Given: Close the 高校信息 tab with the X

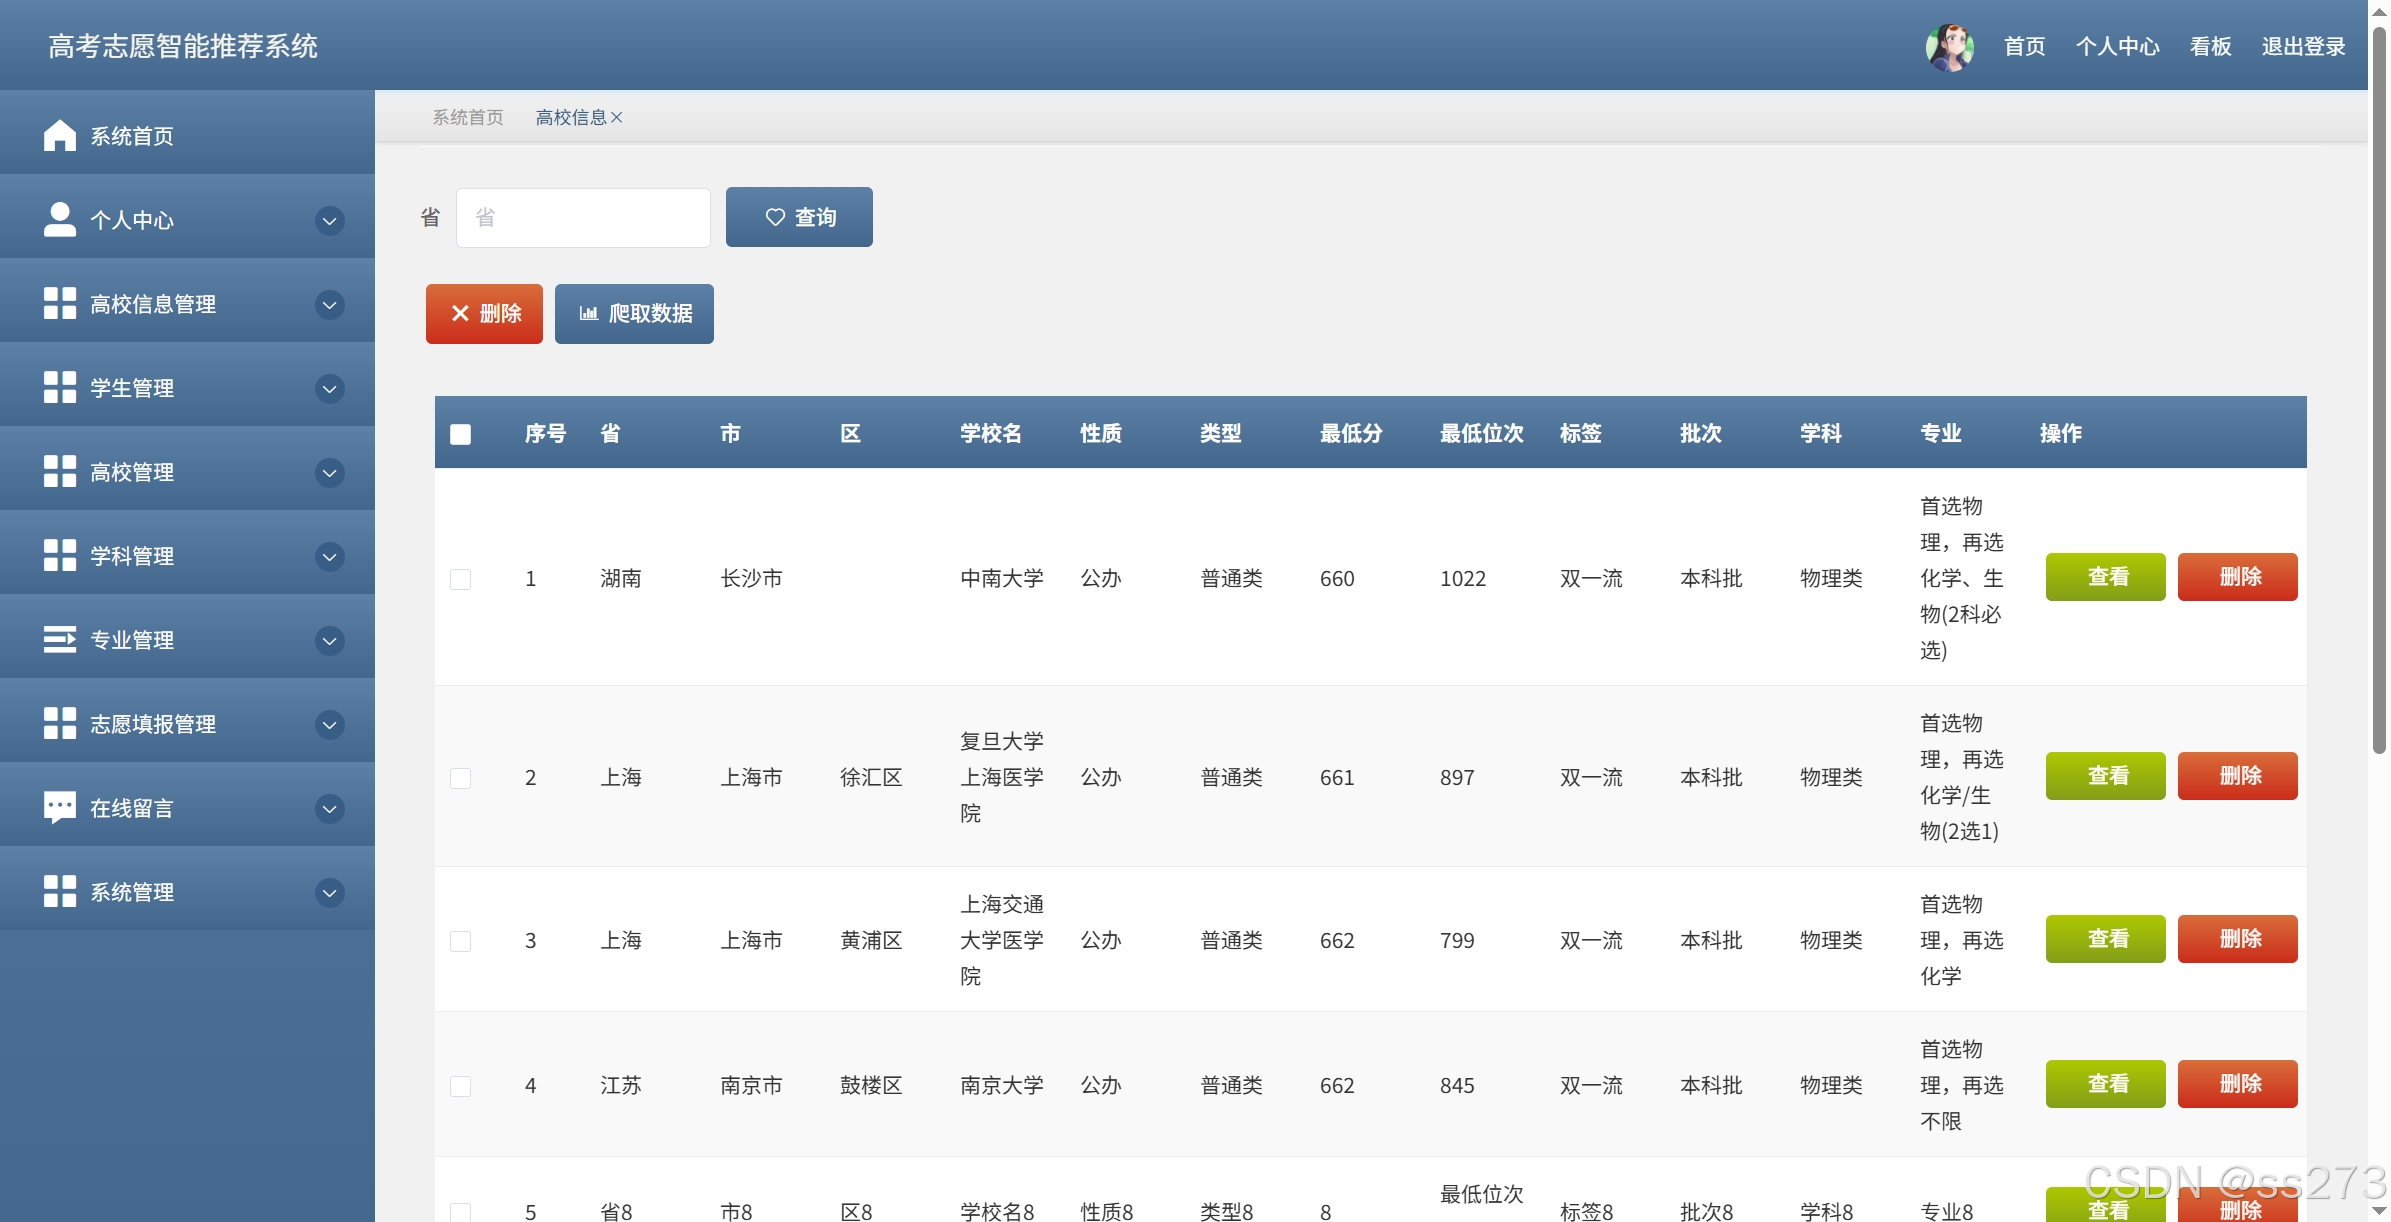Looking at the screenshot, I should (617, 118).
